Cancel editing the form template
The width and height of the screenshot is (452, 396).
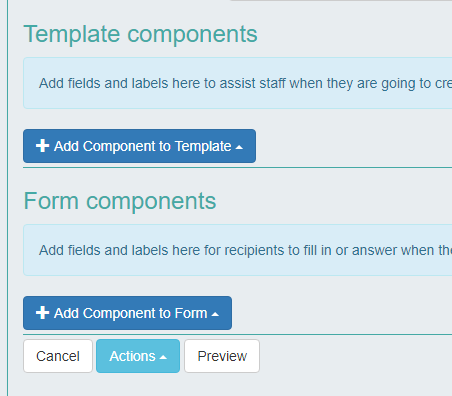58,356
